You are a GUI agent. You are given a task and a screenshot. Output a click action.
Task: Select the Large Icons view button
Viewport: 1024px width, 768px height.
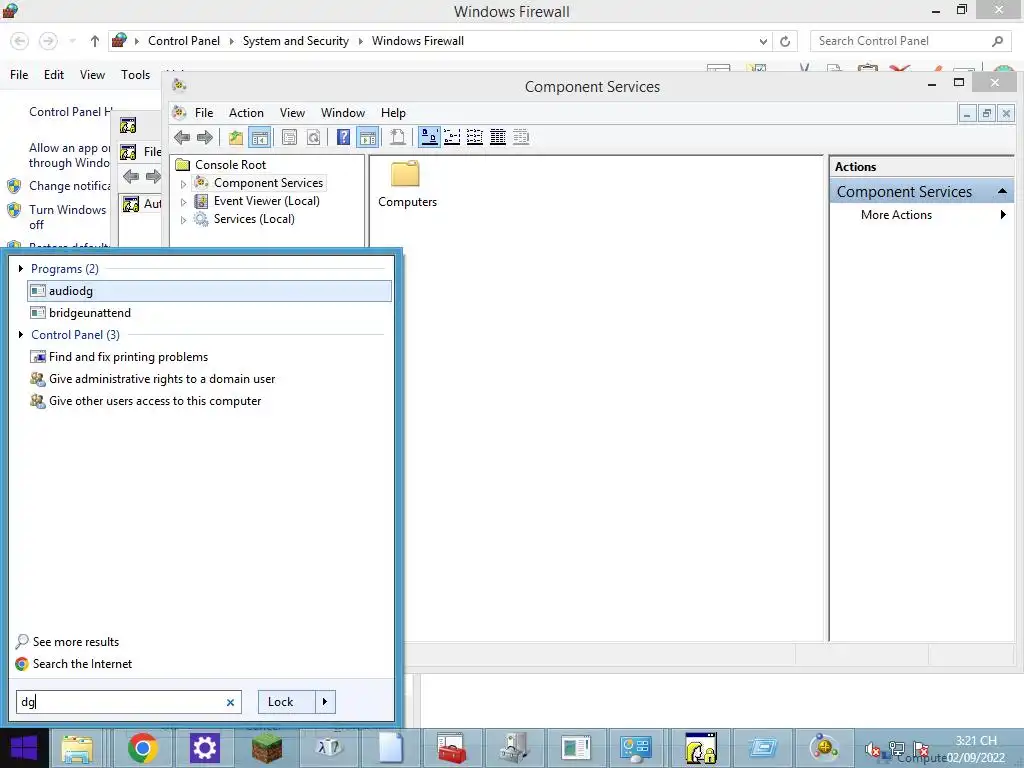point(429,137)
